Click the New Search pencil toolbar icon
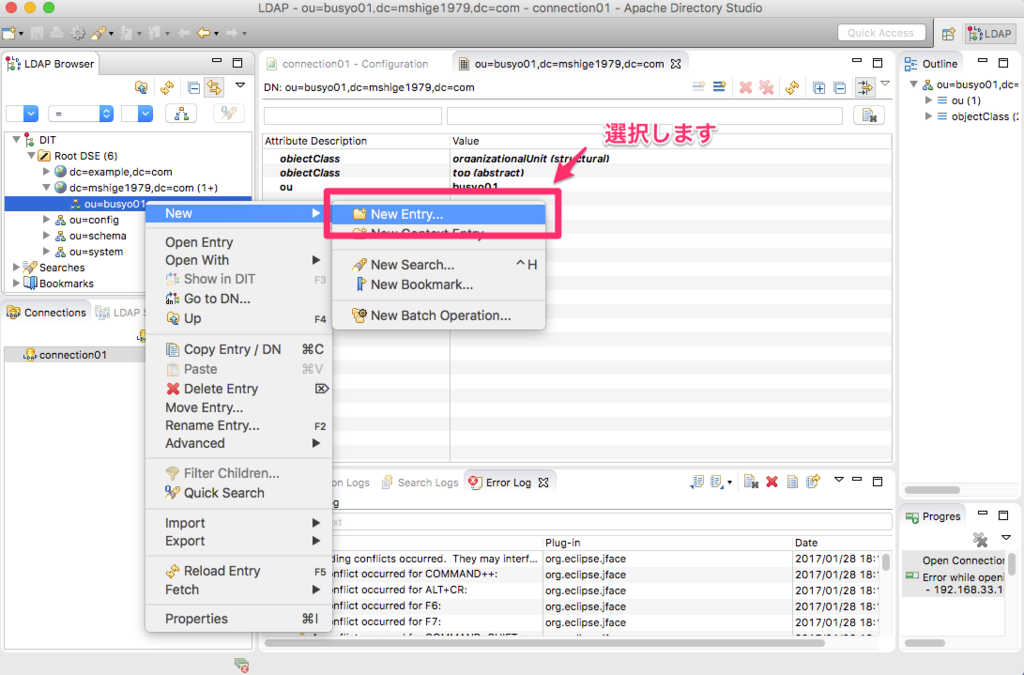Viewport: 1024px width, 675px height. 98,33
